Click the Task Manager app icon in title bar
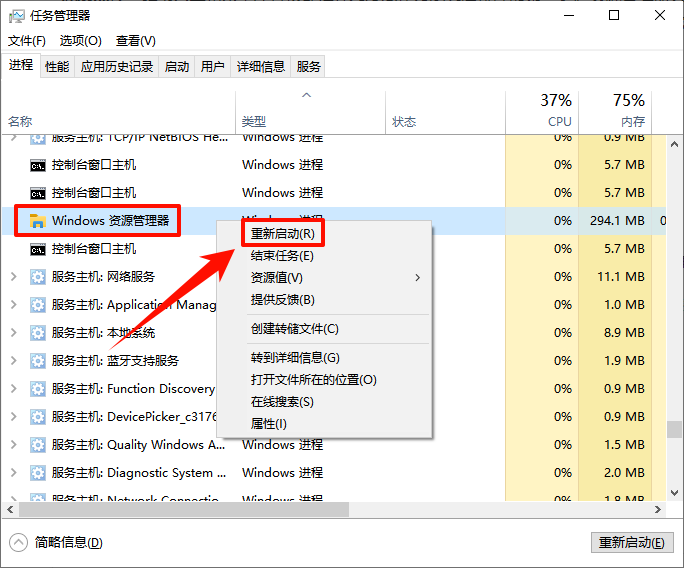The image size is (684, 568). [x=17, y=16]
